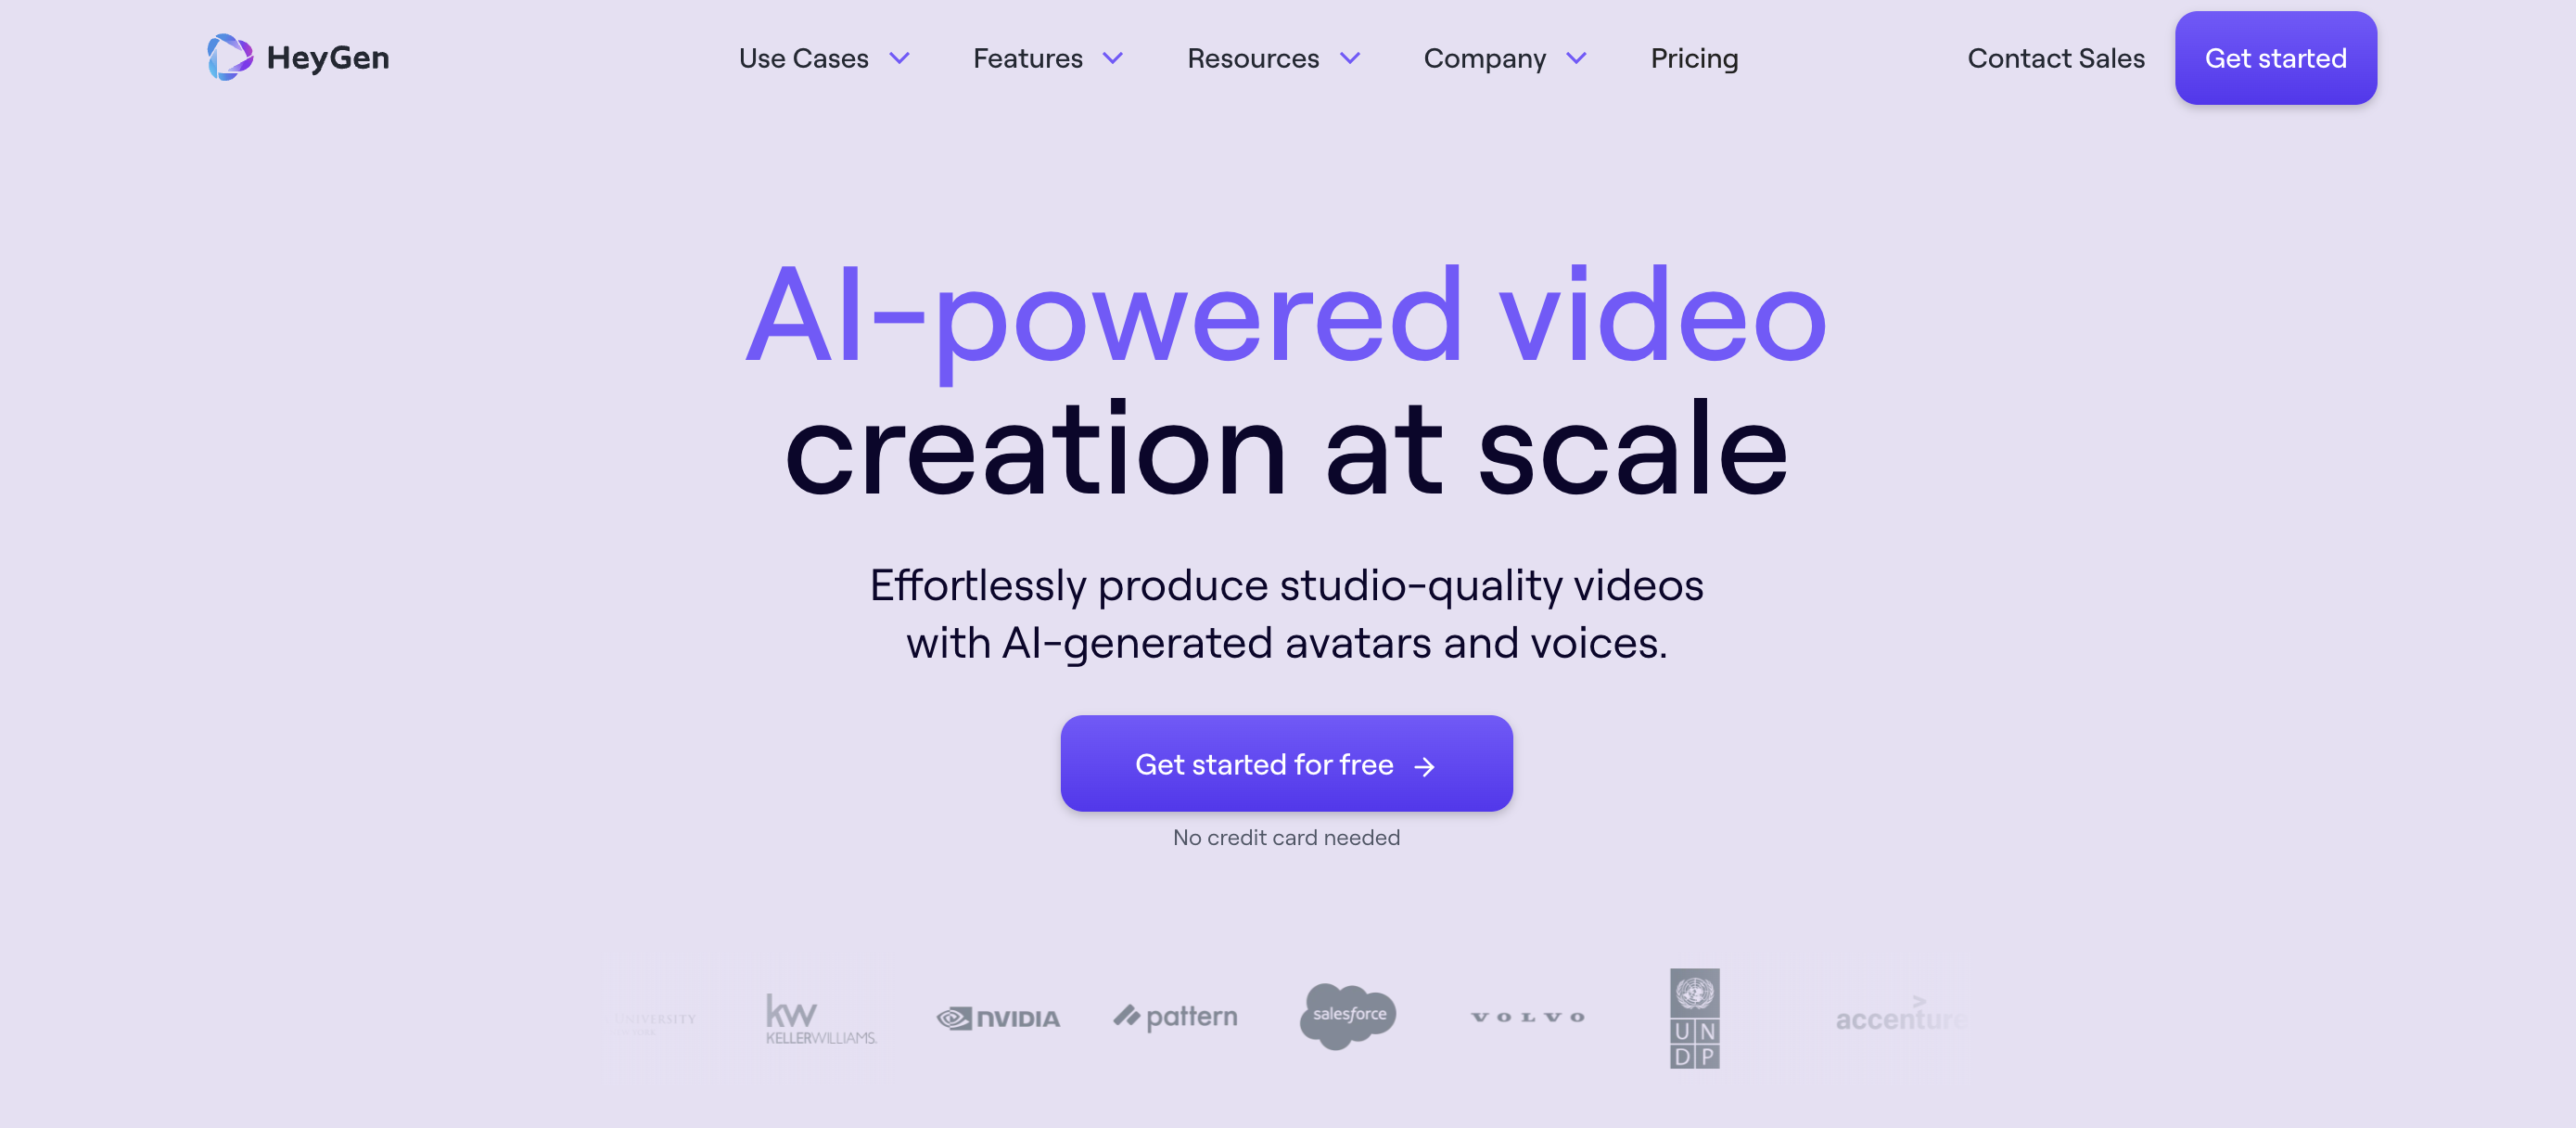Select the Pricing menu item
Viewport: 2576px width, 1128px height.
point(1694,58)
